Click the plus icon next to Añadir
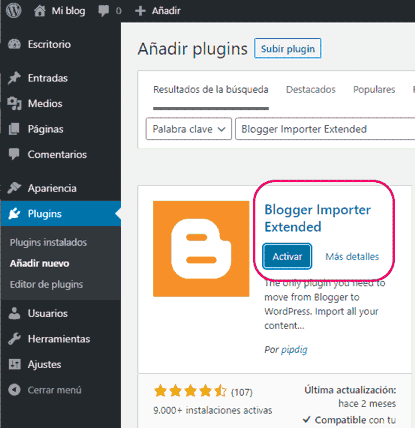 point(140,11)
